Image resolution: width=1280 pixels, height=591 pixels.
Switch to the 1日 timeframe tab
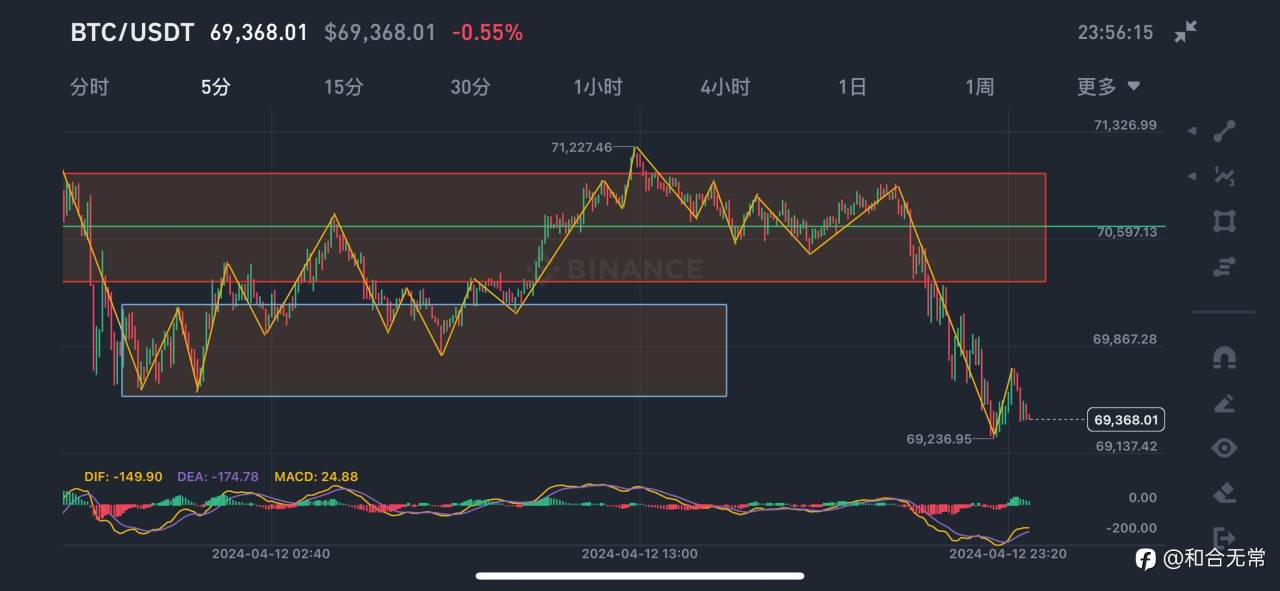click(853, 87)
